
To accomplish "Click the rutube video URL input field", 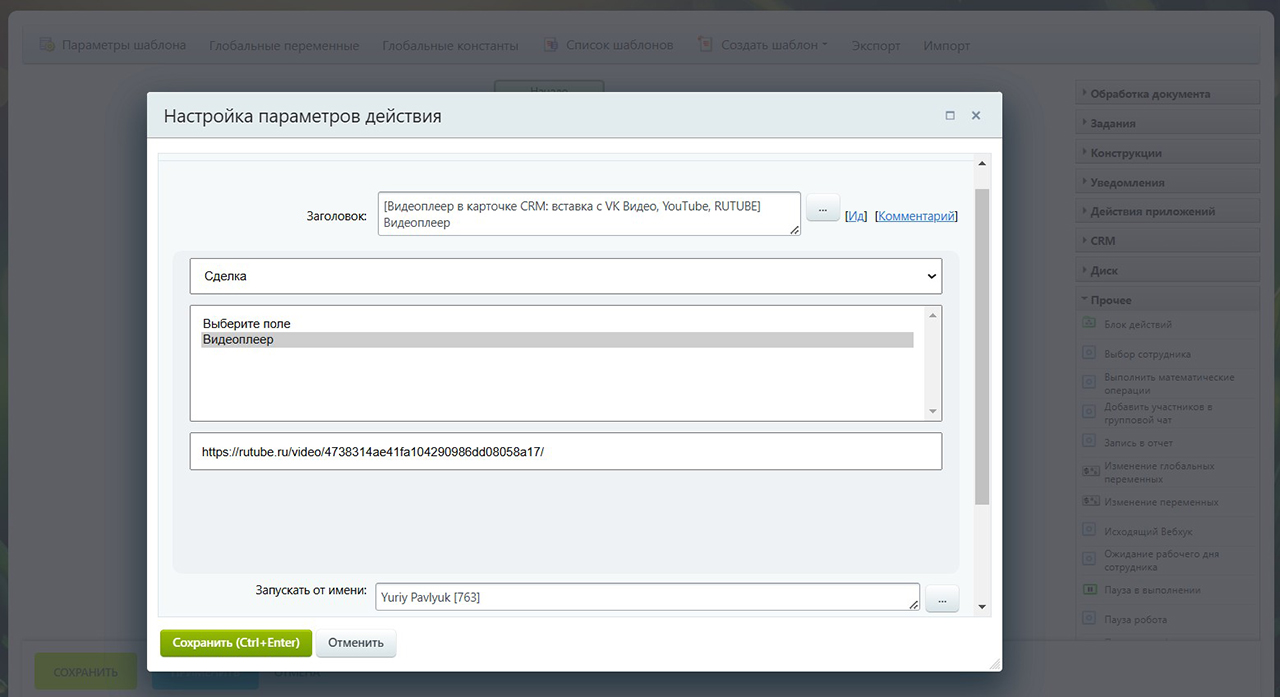I will click(565, 451).
